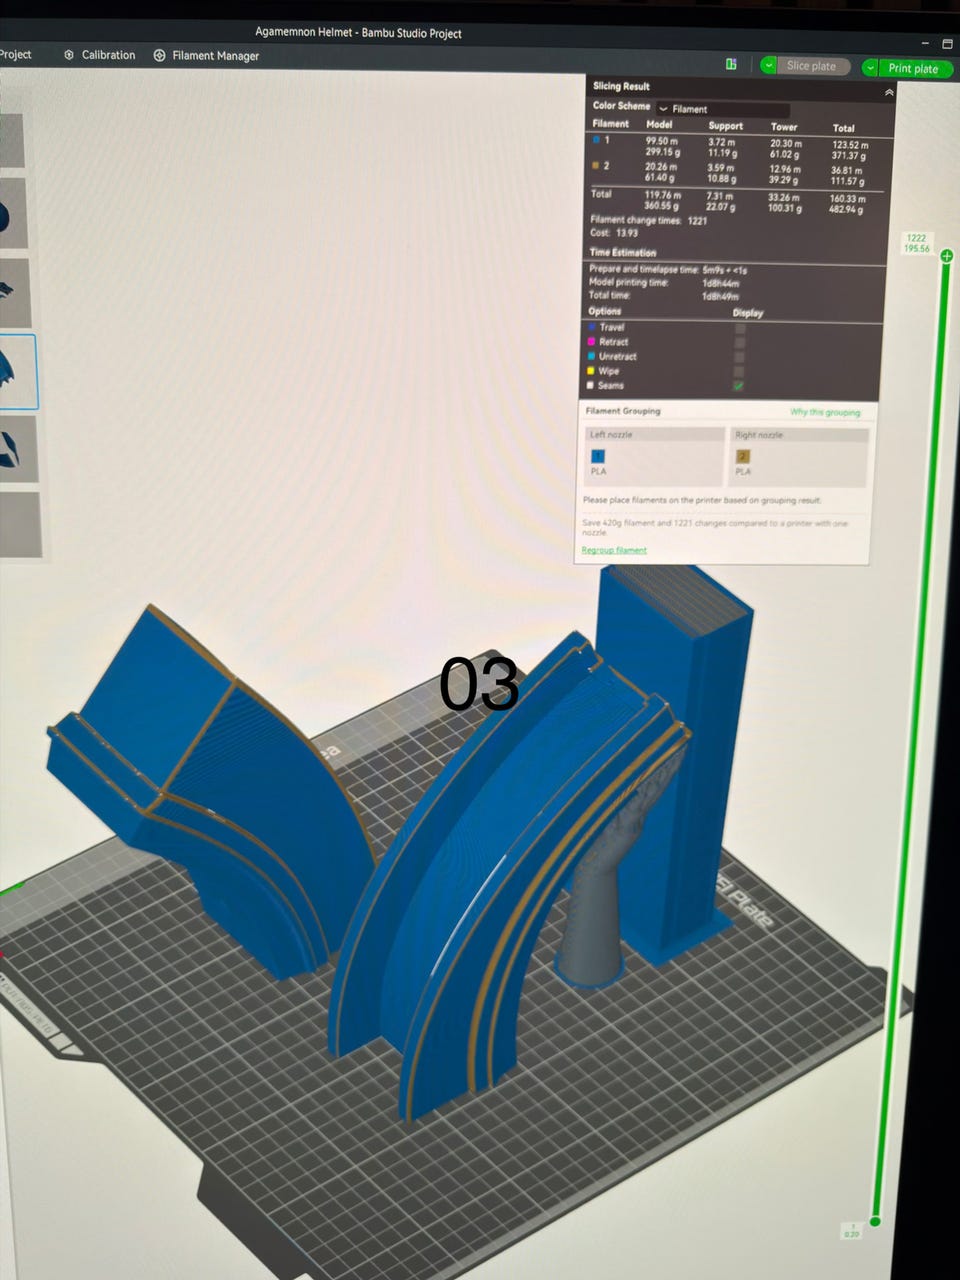This screenshot has height=1280, width=960.
Task: Enable the Wipe display checkbox
Action: 740,371
